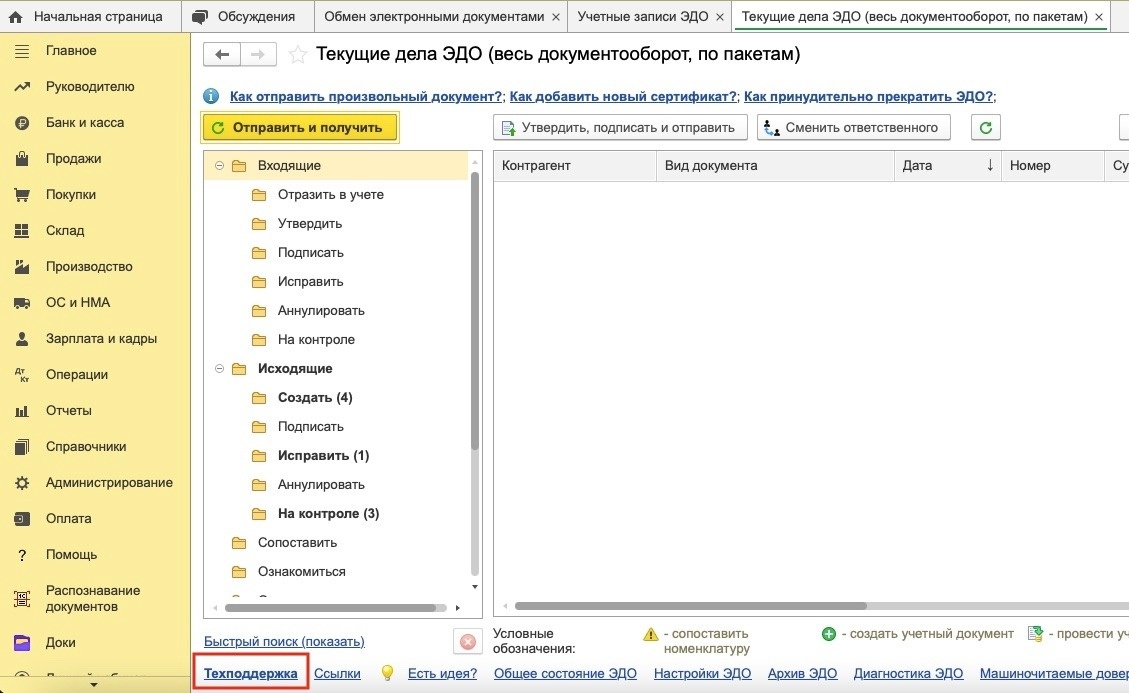
Task: Click folder tree vertical scrollbar
Action: (474, 310)
